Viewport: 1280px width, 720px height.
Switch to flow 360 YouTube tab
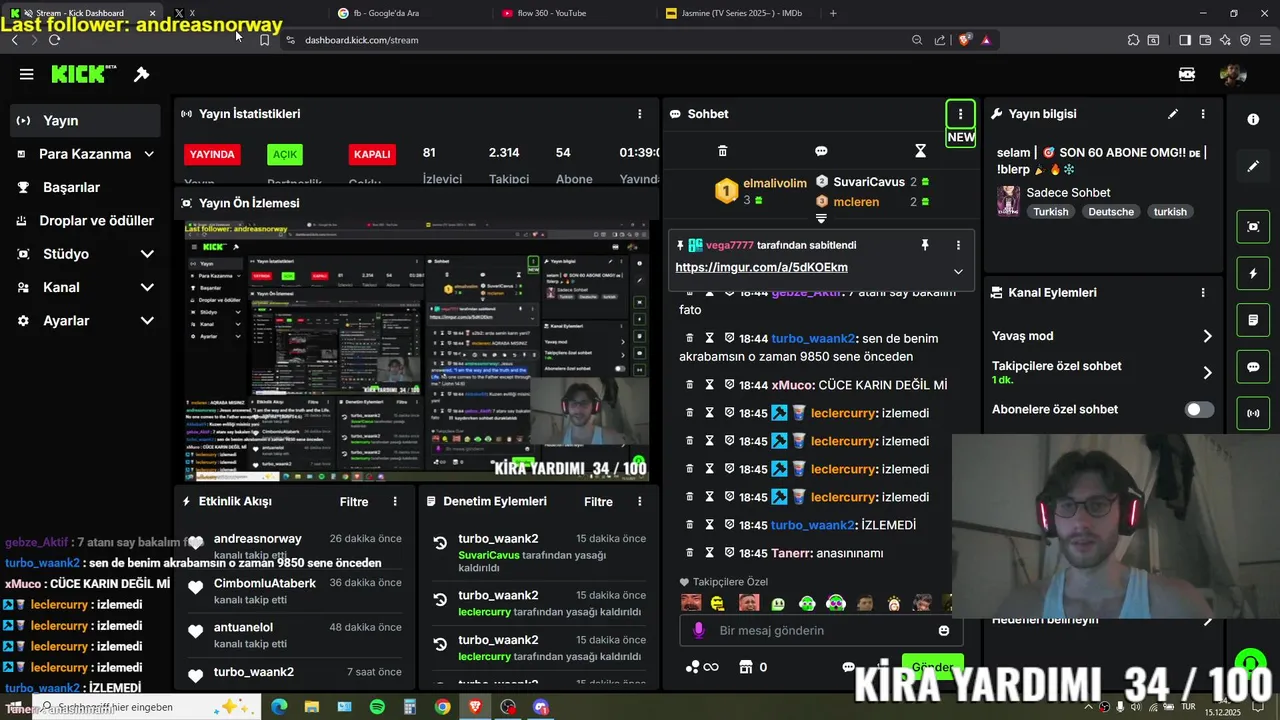click(x=573, y=13)
